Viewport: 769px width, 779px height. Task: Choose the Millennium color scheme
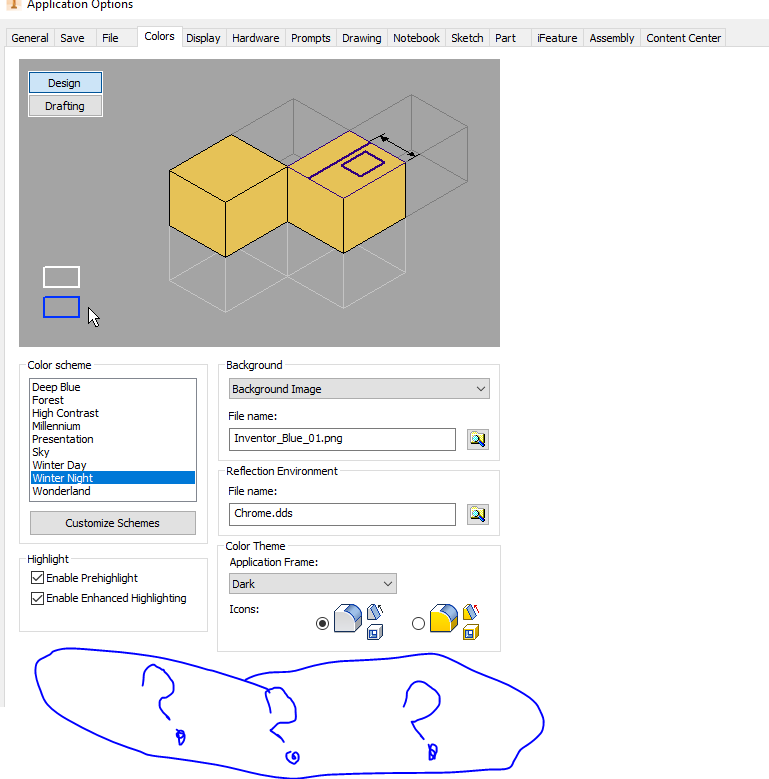113,426
